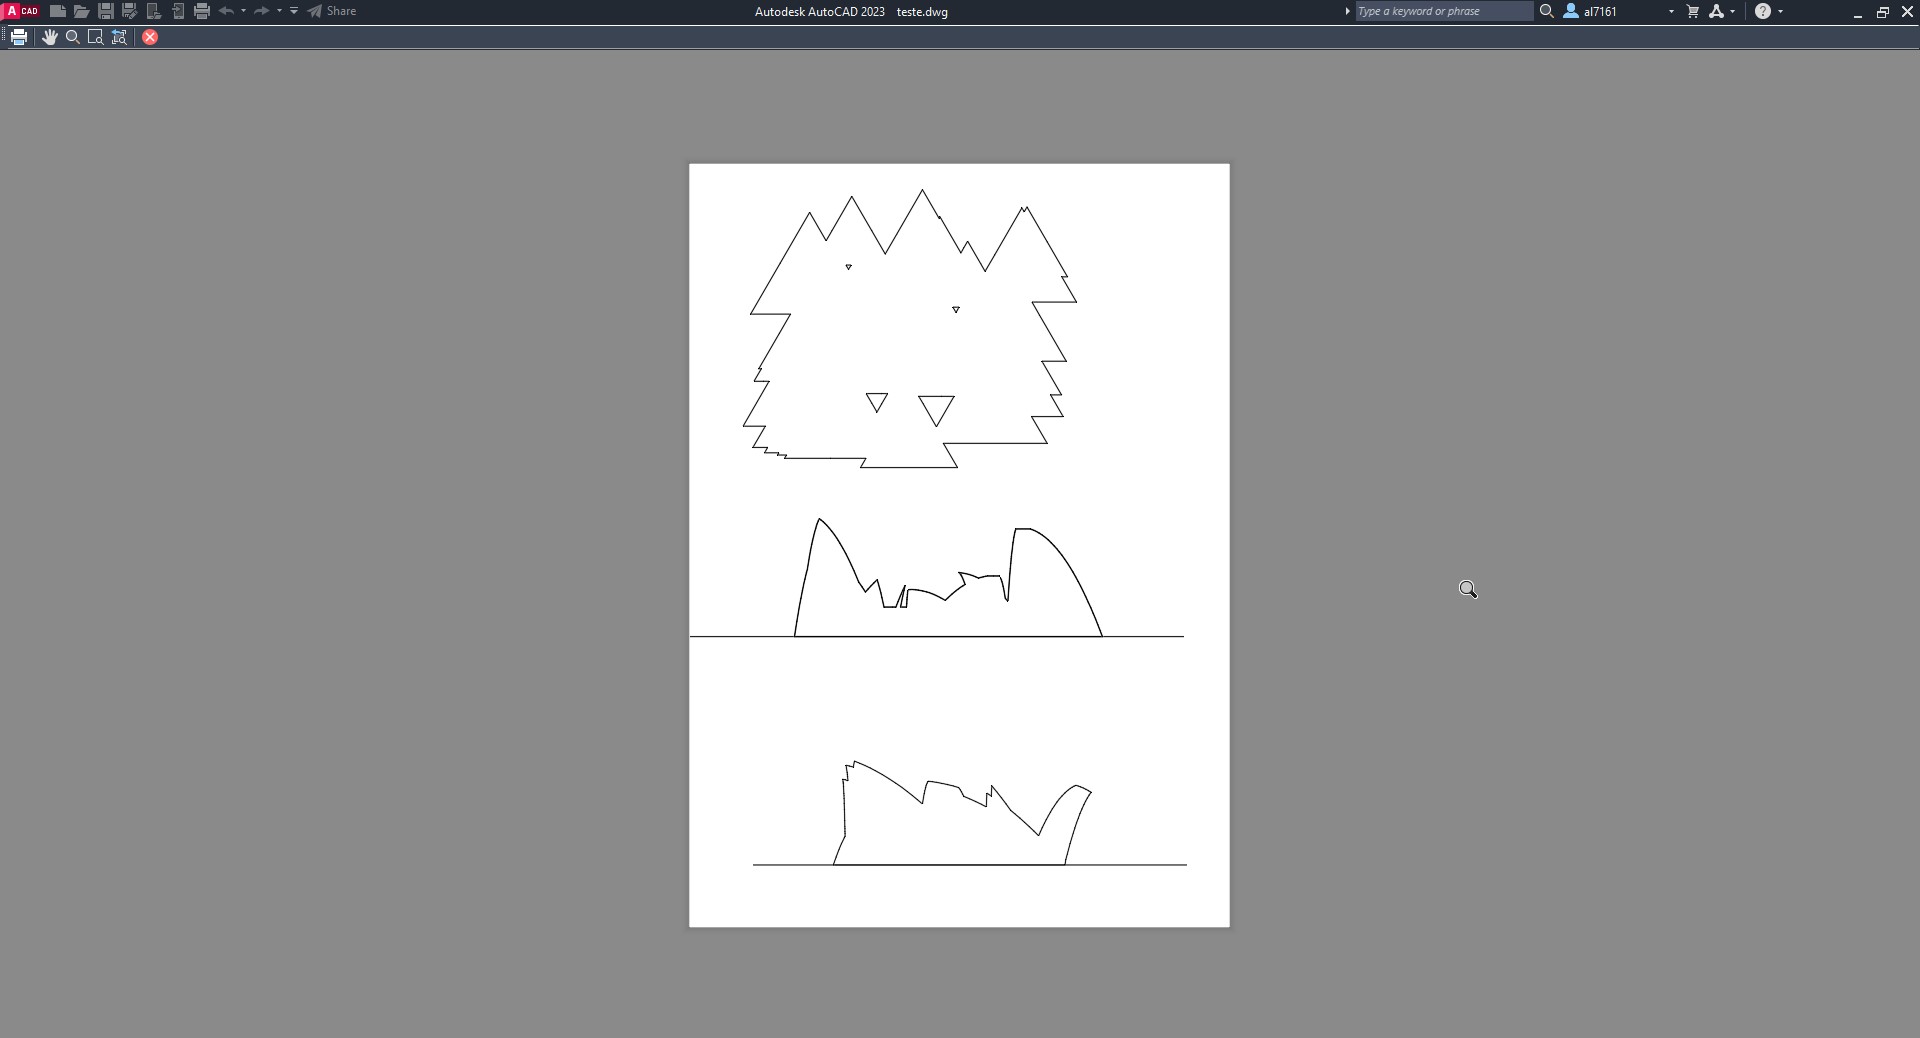Viewport: 1920px width, 1038px height.
Task: Open the Autodesk App Store cart icon
Action: pyautogui.click(x=1693, y=11)
